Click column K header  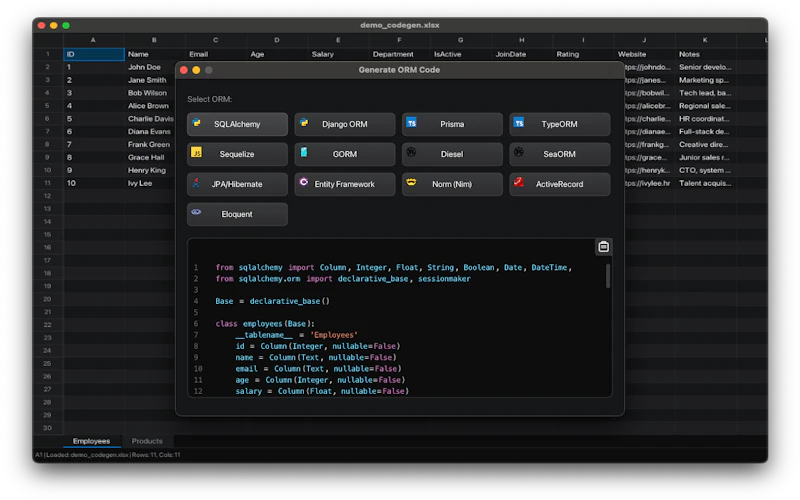(705, 40)
